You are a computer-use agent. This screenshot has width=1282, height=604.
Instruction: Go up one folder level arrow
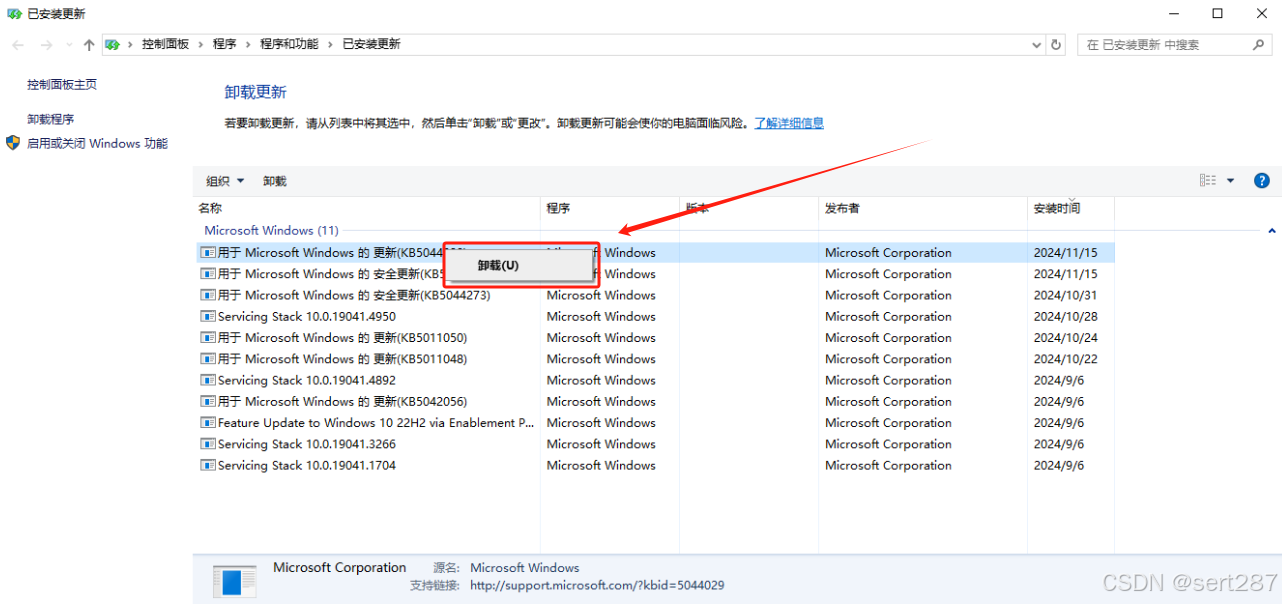(x=89, y=45)
